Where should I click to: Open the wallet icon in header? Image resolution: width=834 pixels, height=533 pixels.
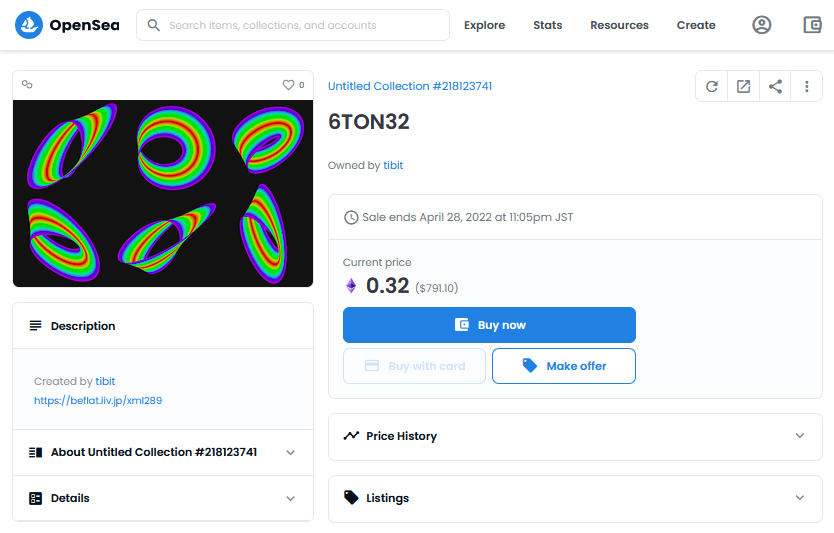pyautogui.click(x=812, y=25)
